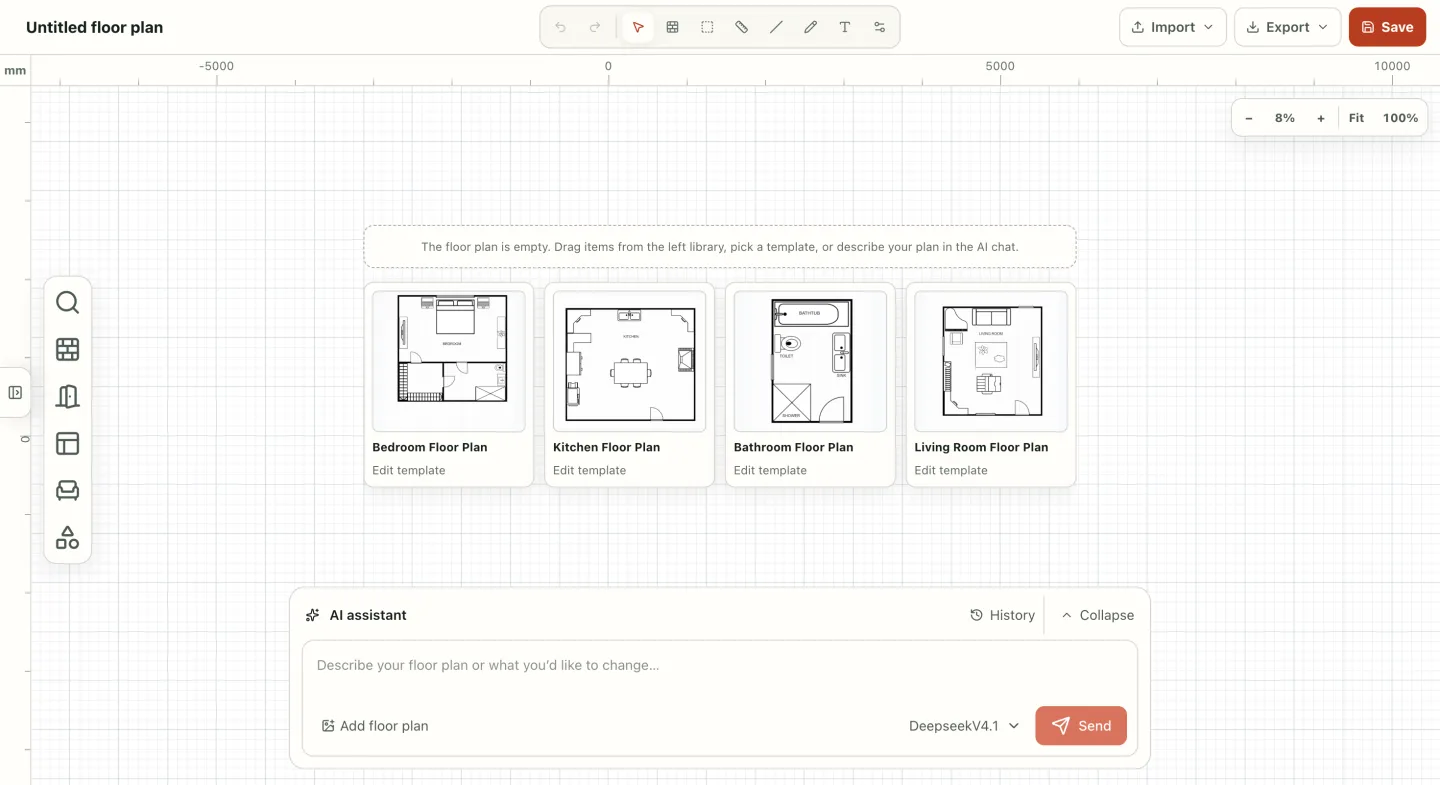
Task: Open the shapes category in left library
Action: pyautogui.click(x=67, y=538)
